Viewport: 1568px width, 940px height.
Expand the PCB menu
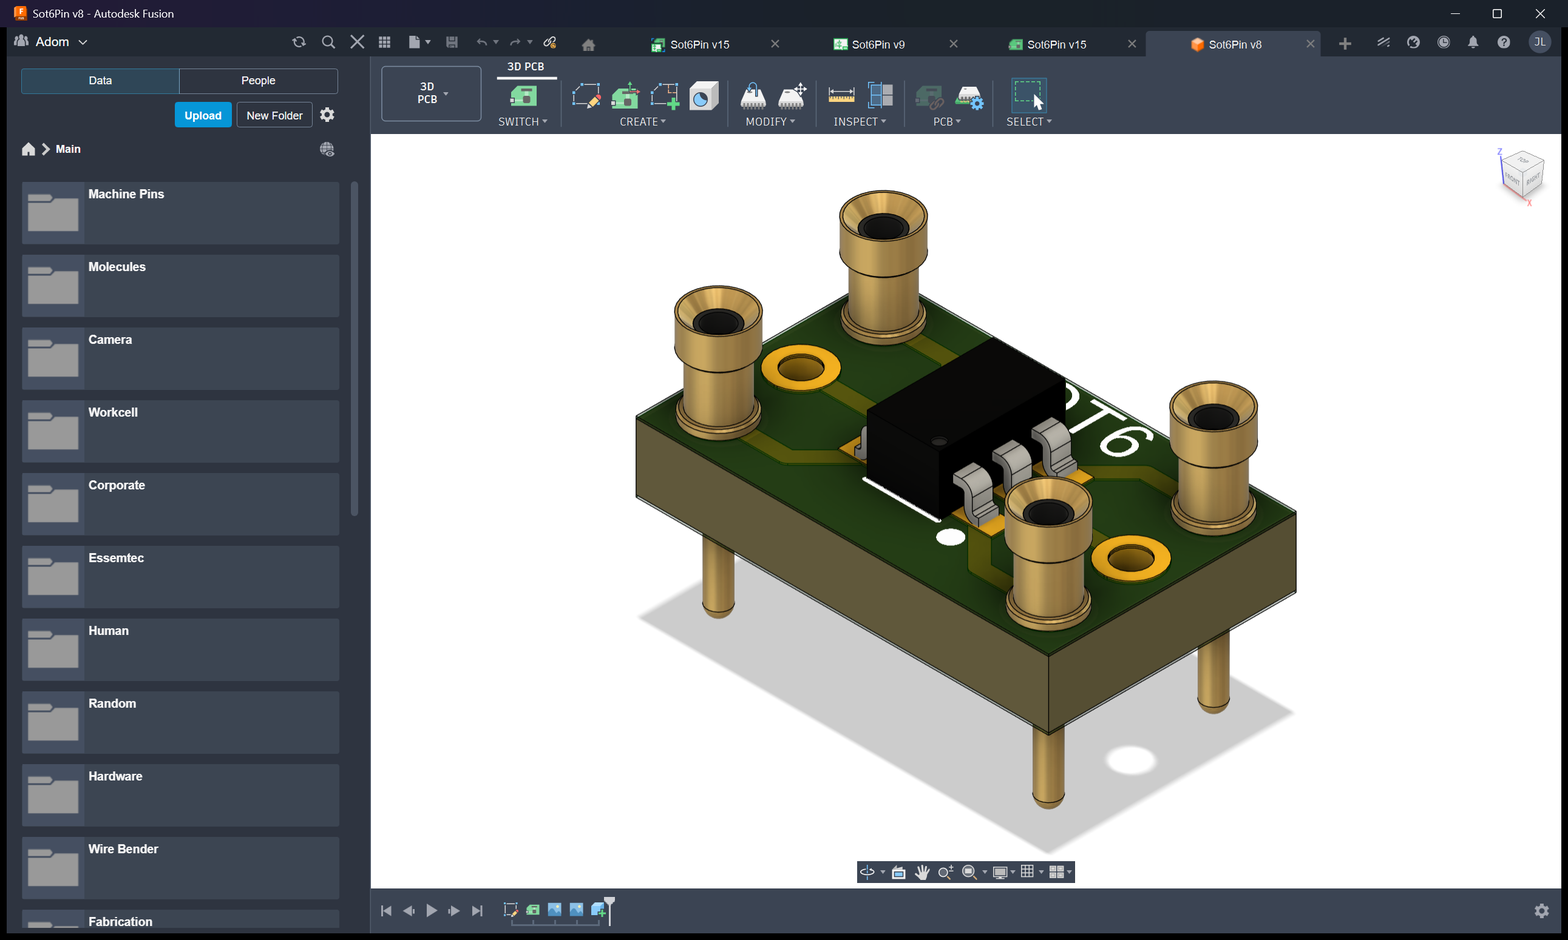coord(947,122)
